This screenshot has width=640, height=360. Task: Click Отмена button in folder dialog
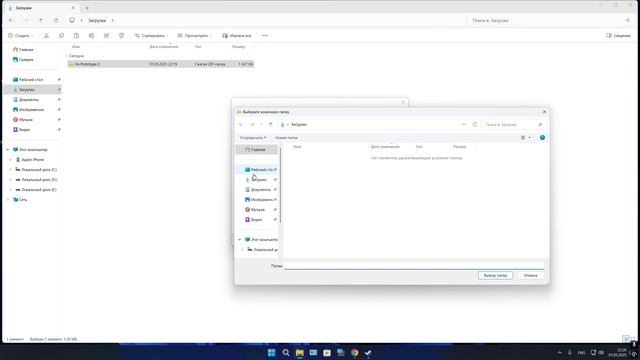530,276
